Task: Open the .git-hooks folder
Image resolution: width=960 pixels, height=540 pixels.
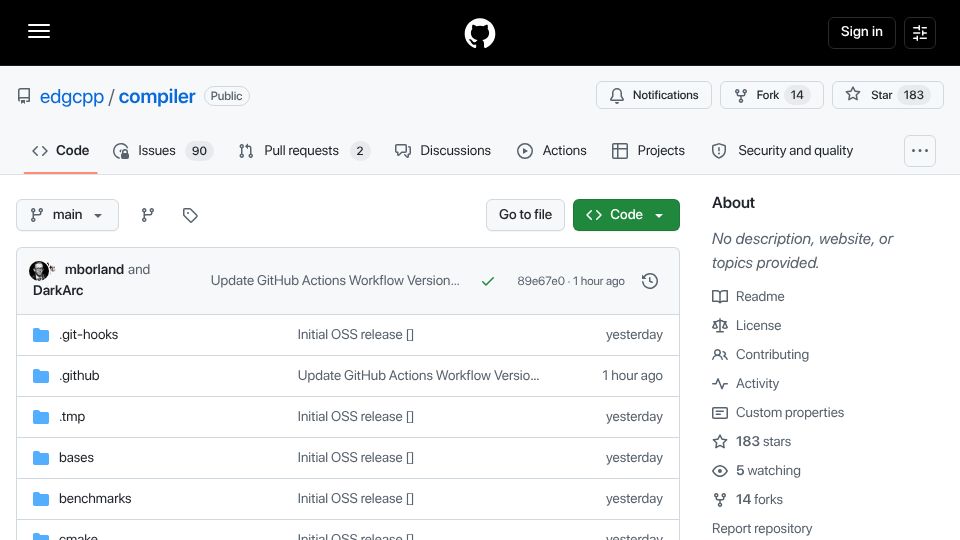Action: (89, 335)
